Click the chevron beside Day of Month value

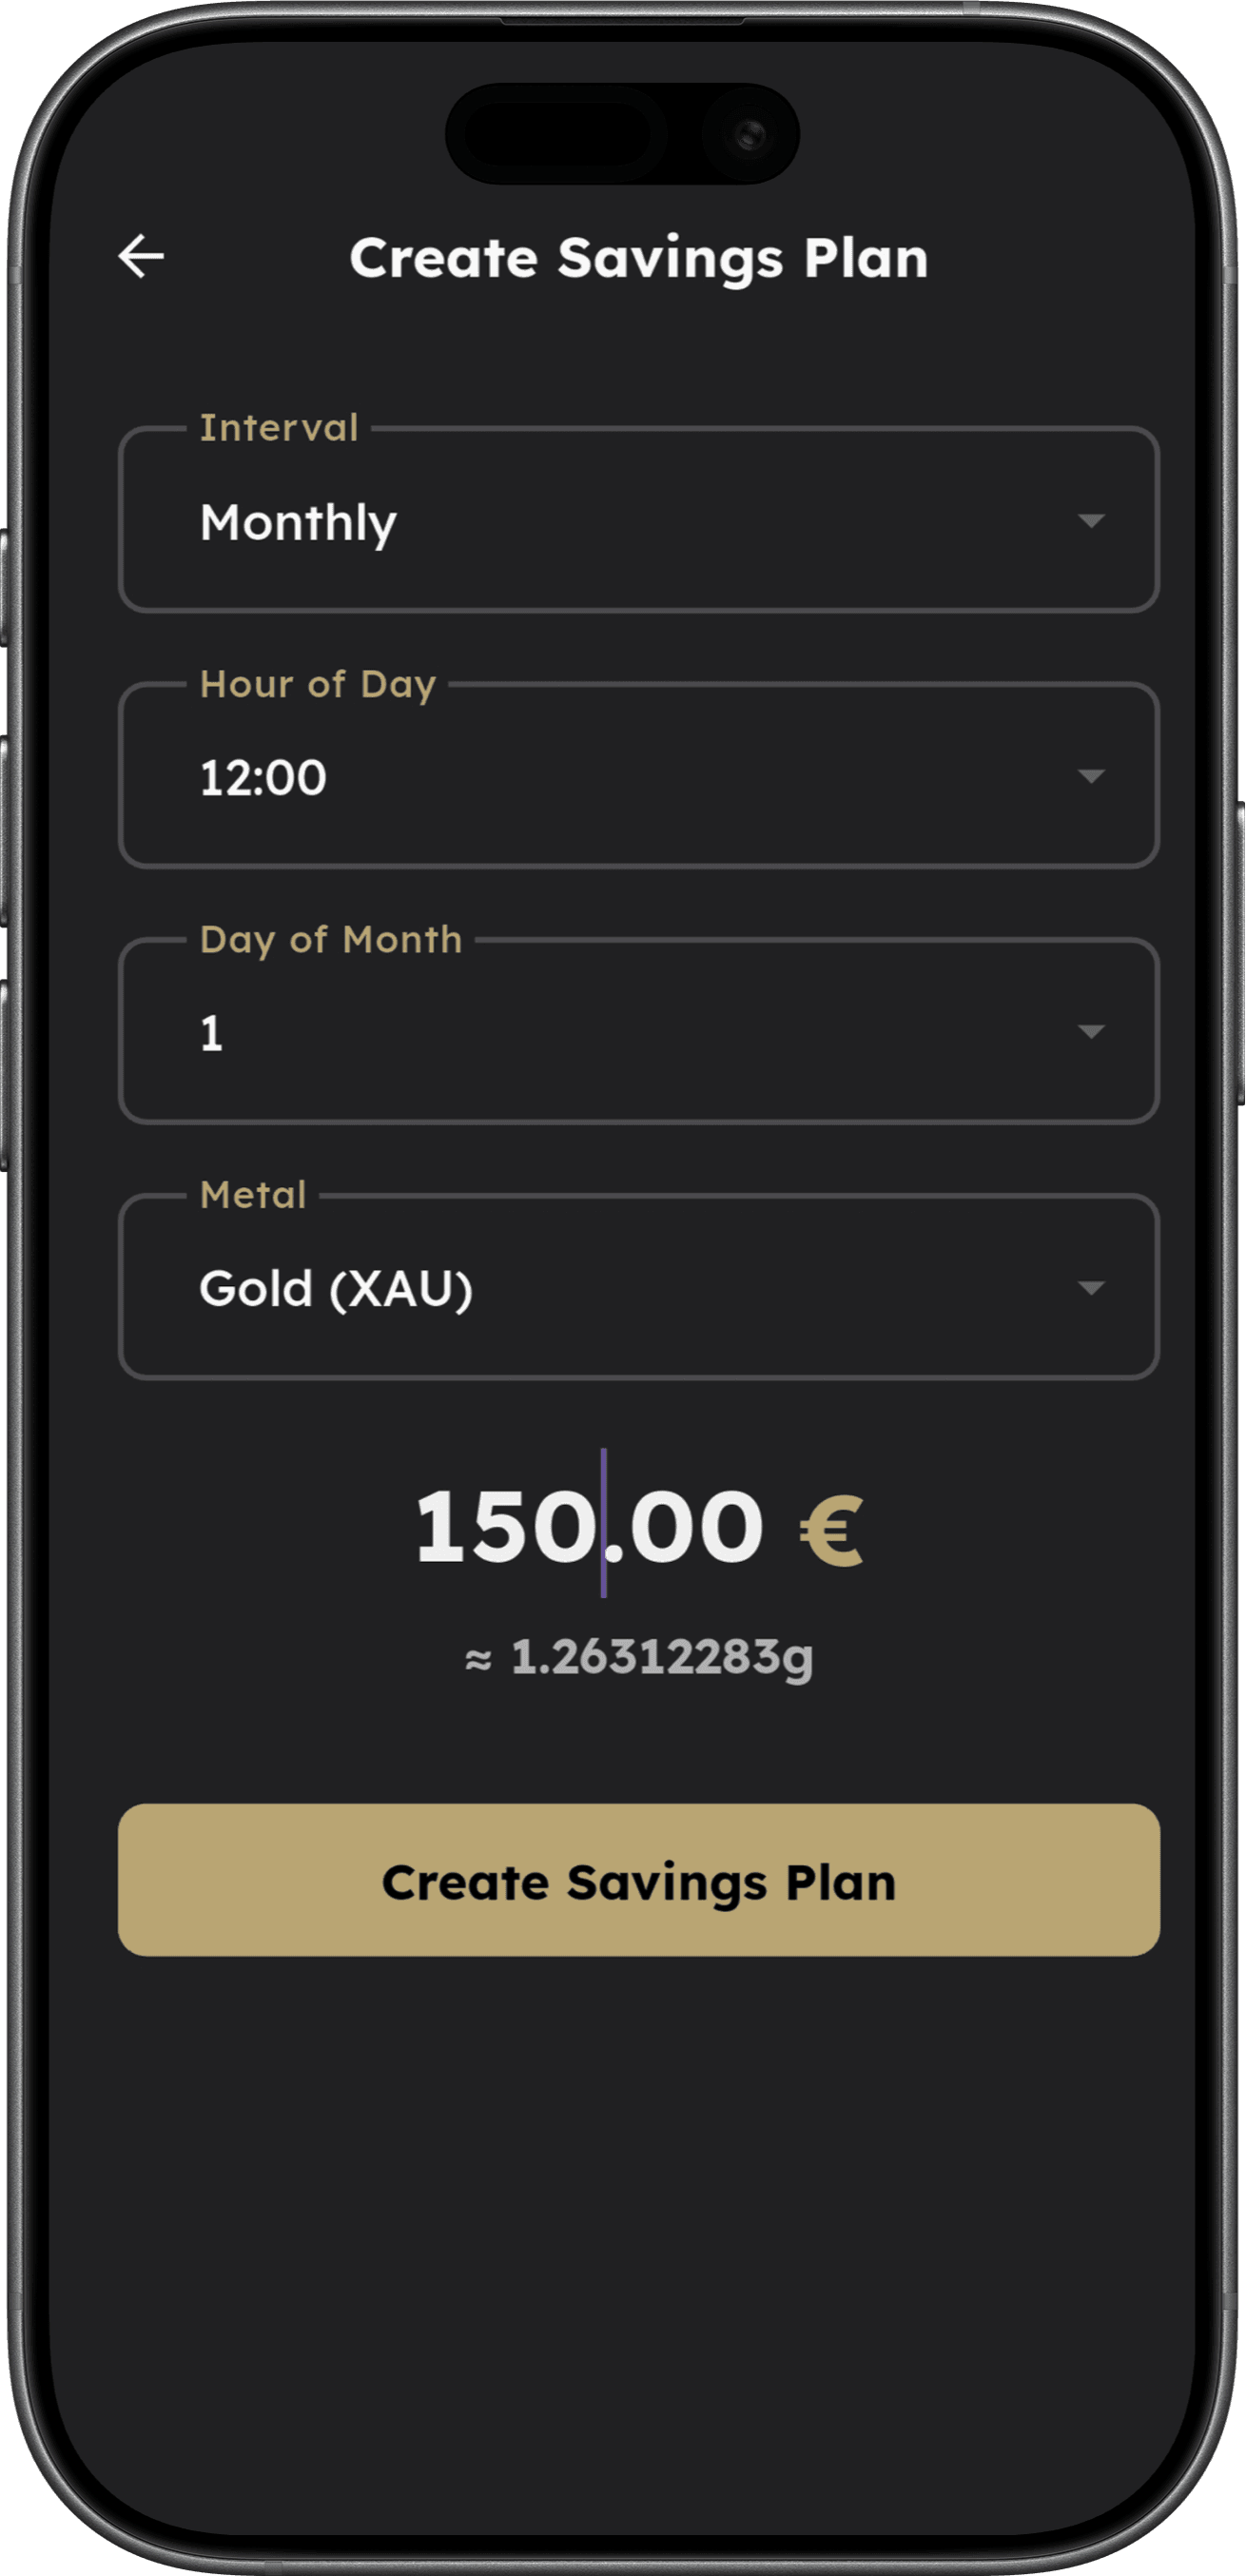point(1094,1031)
